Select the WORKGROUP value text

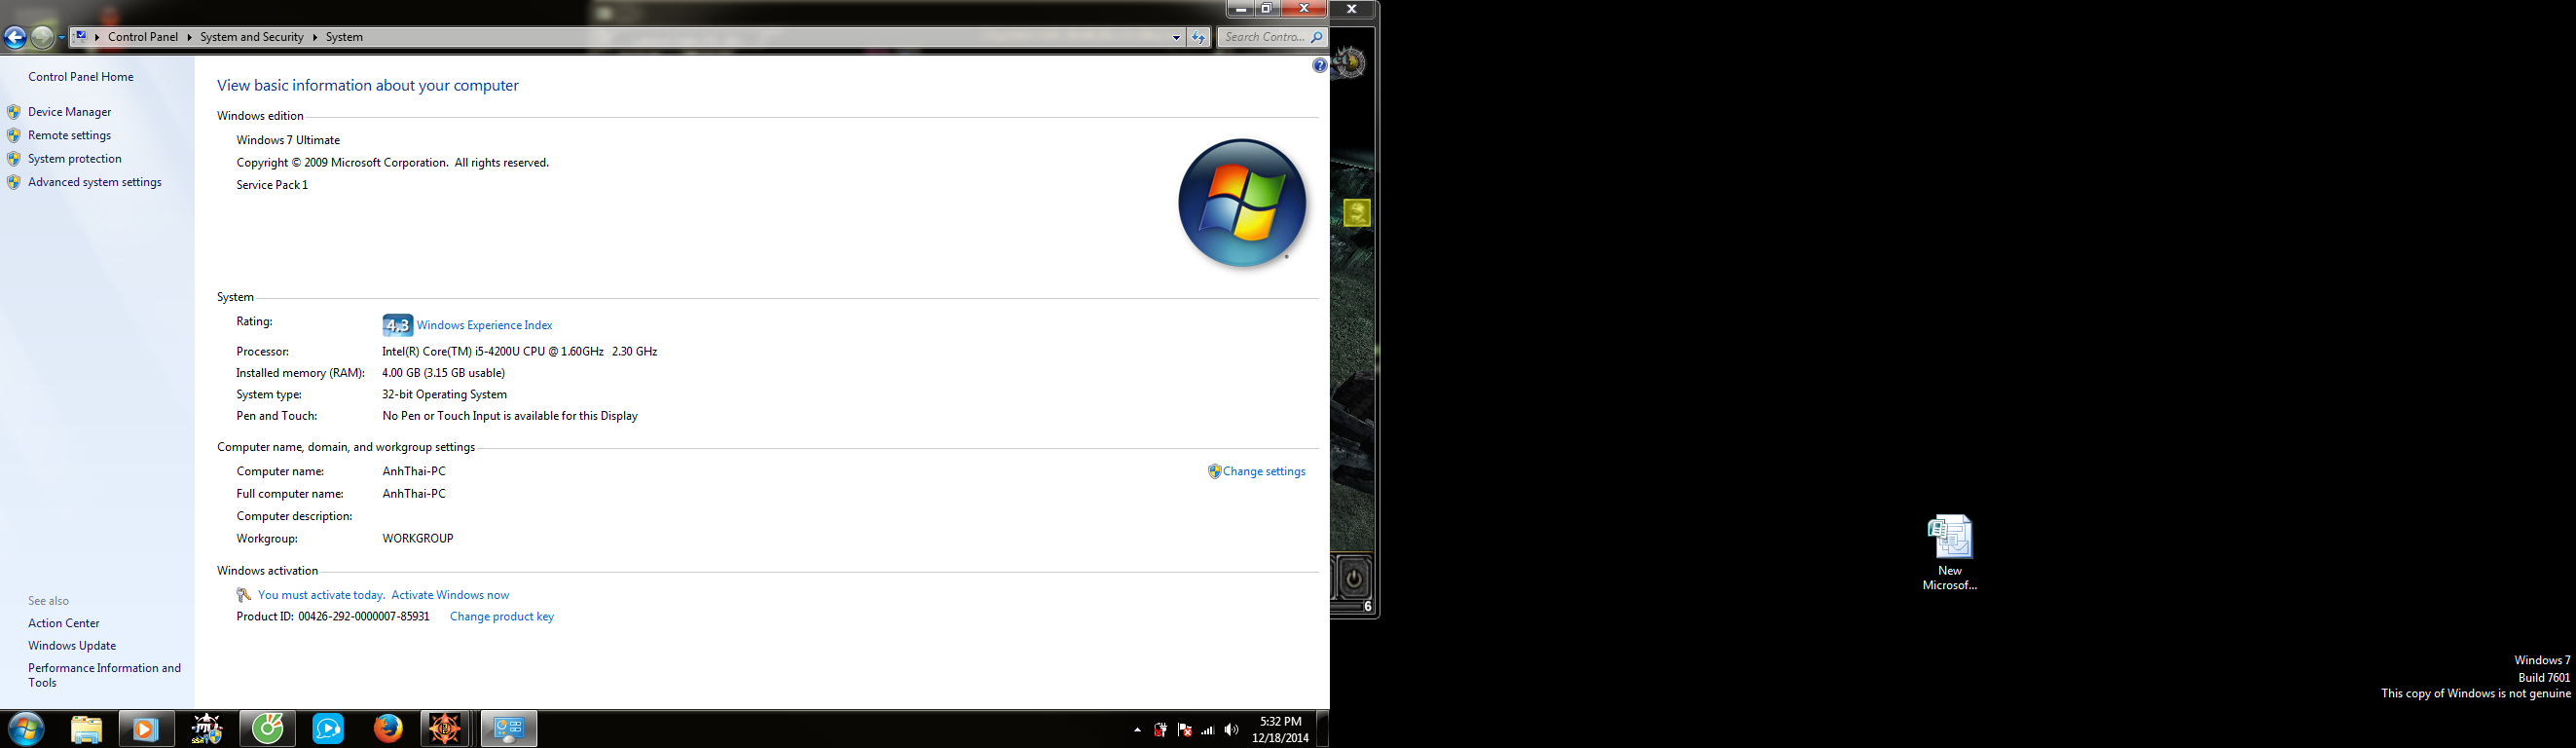[418, 538]
